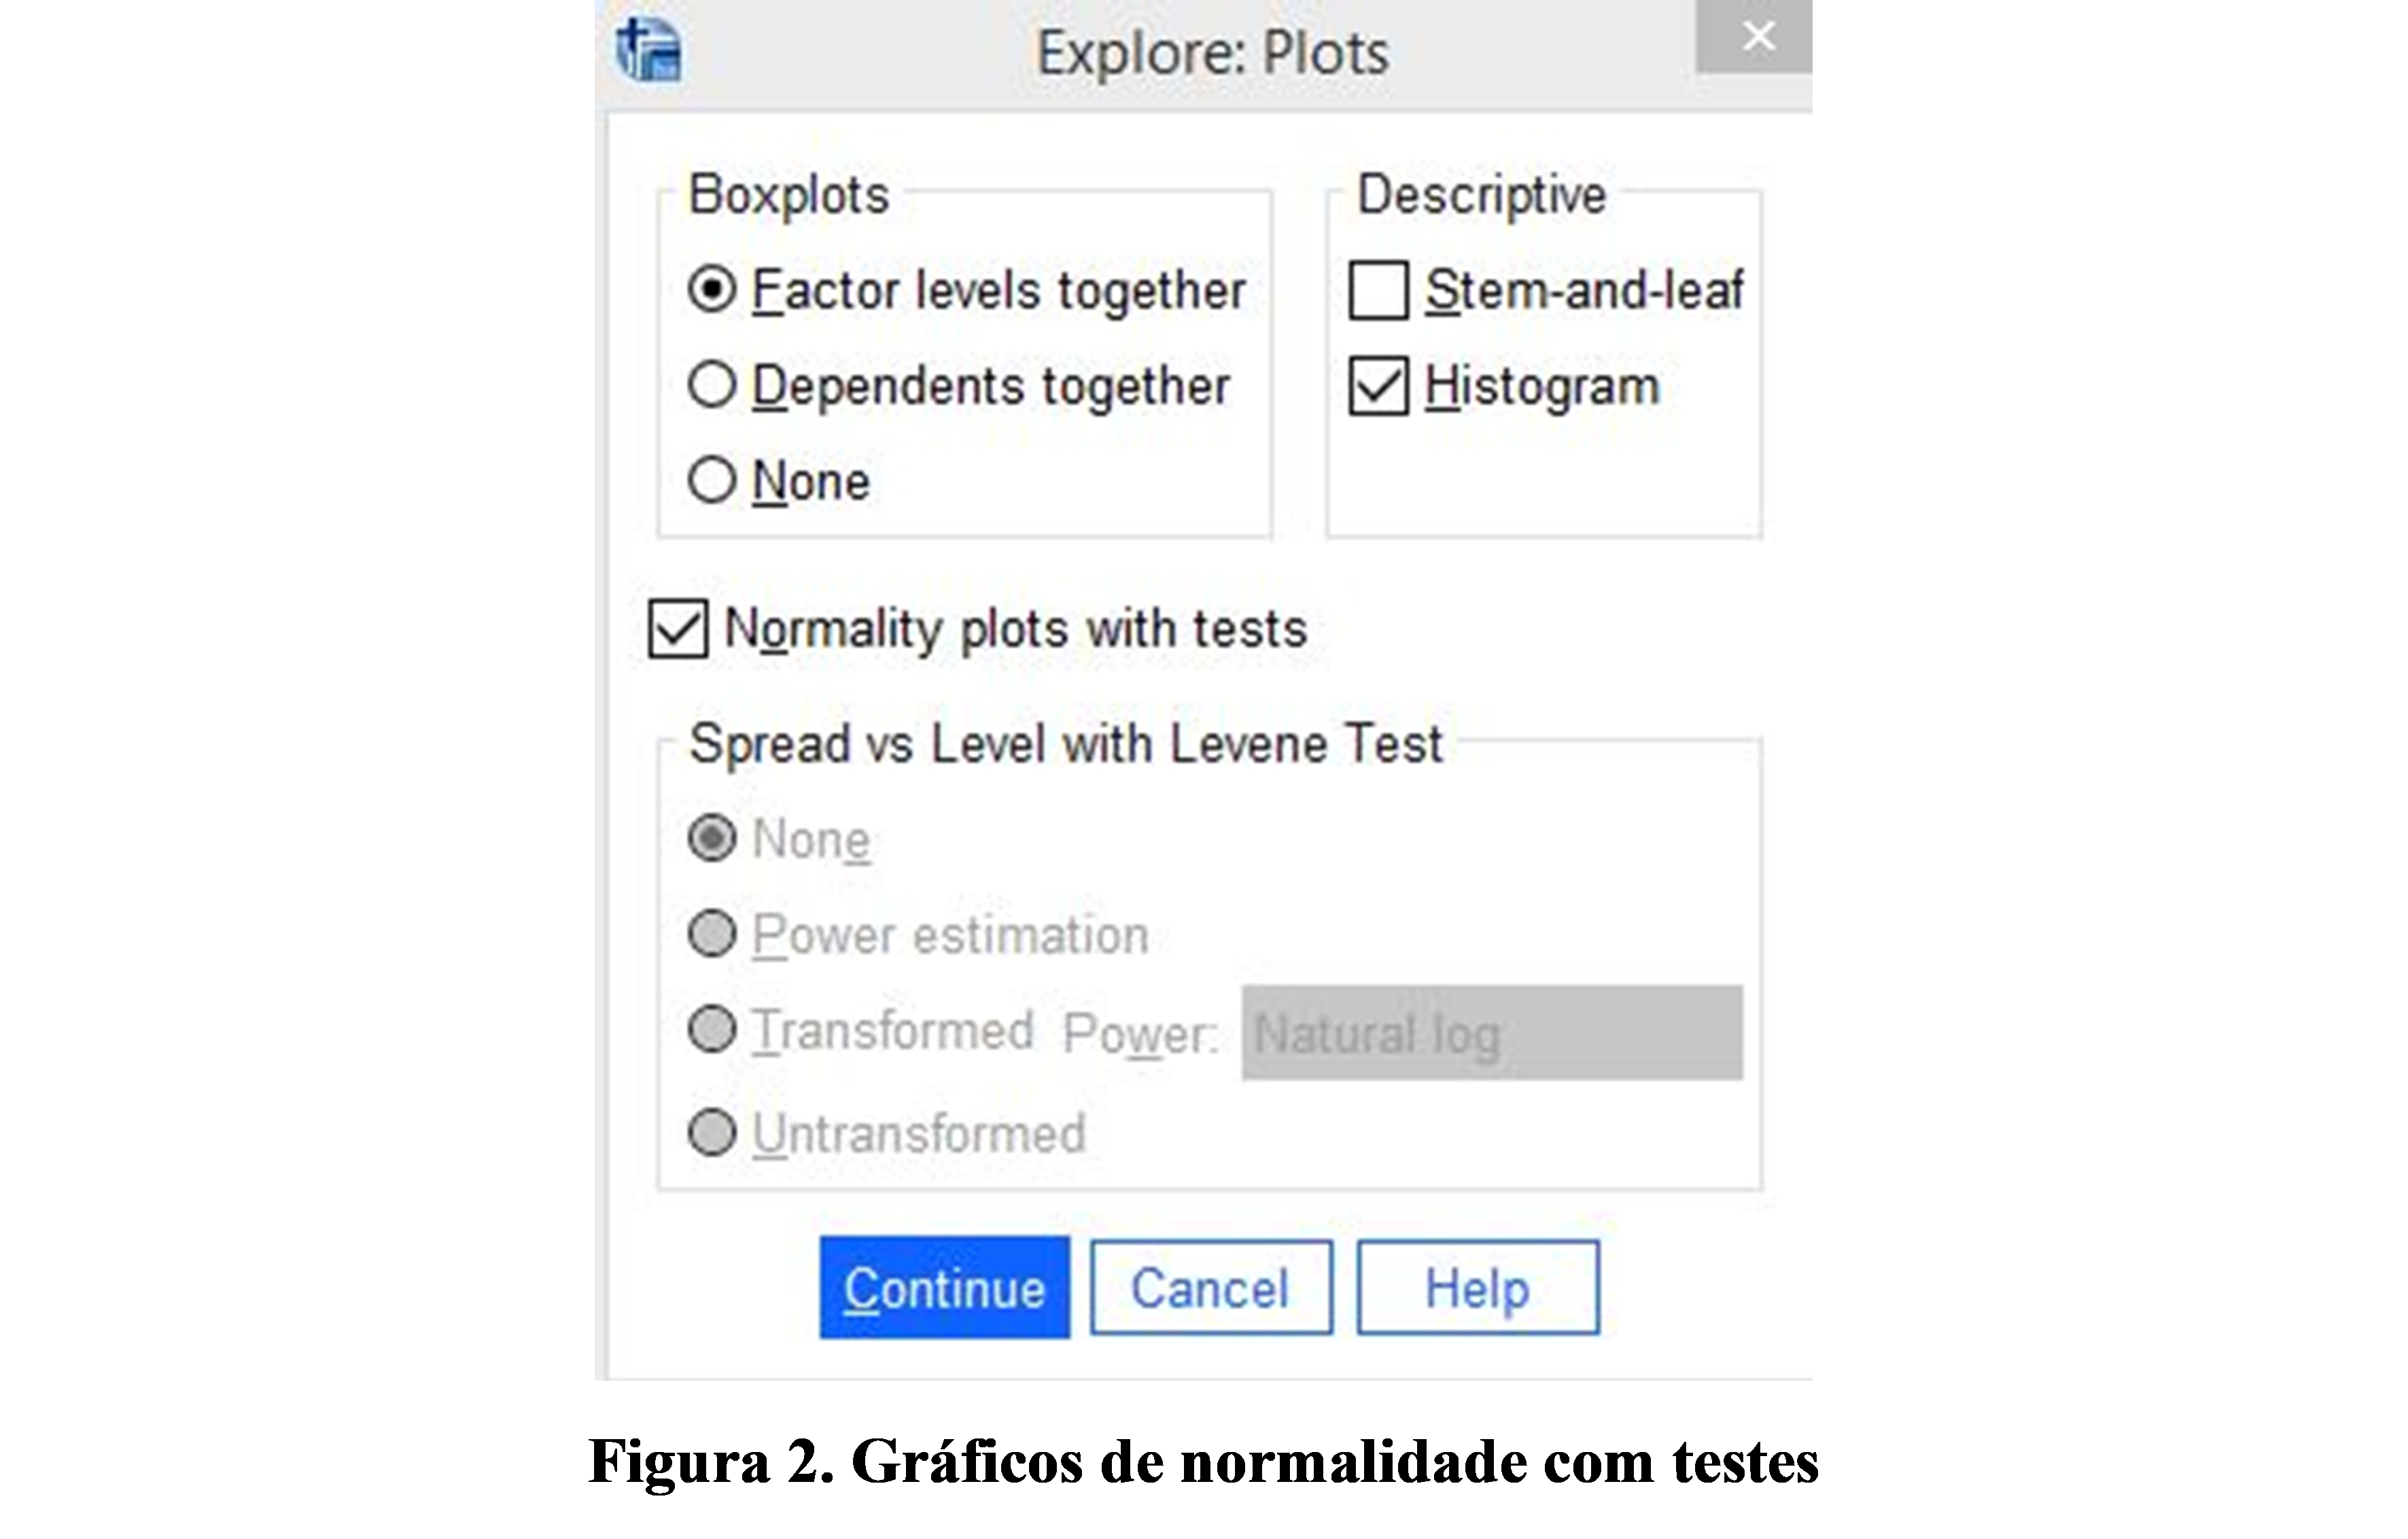
Task: Open Help for this dialog
Action: pyautogui.click(x=1477, y=1287)
